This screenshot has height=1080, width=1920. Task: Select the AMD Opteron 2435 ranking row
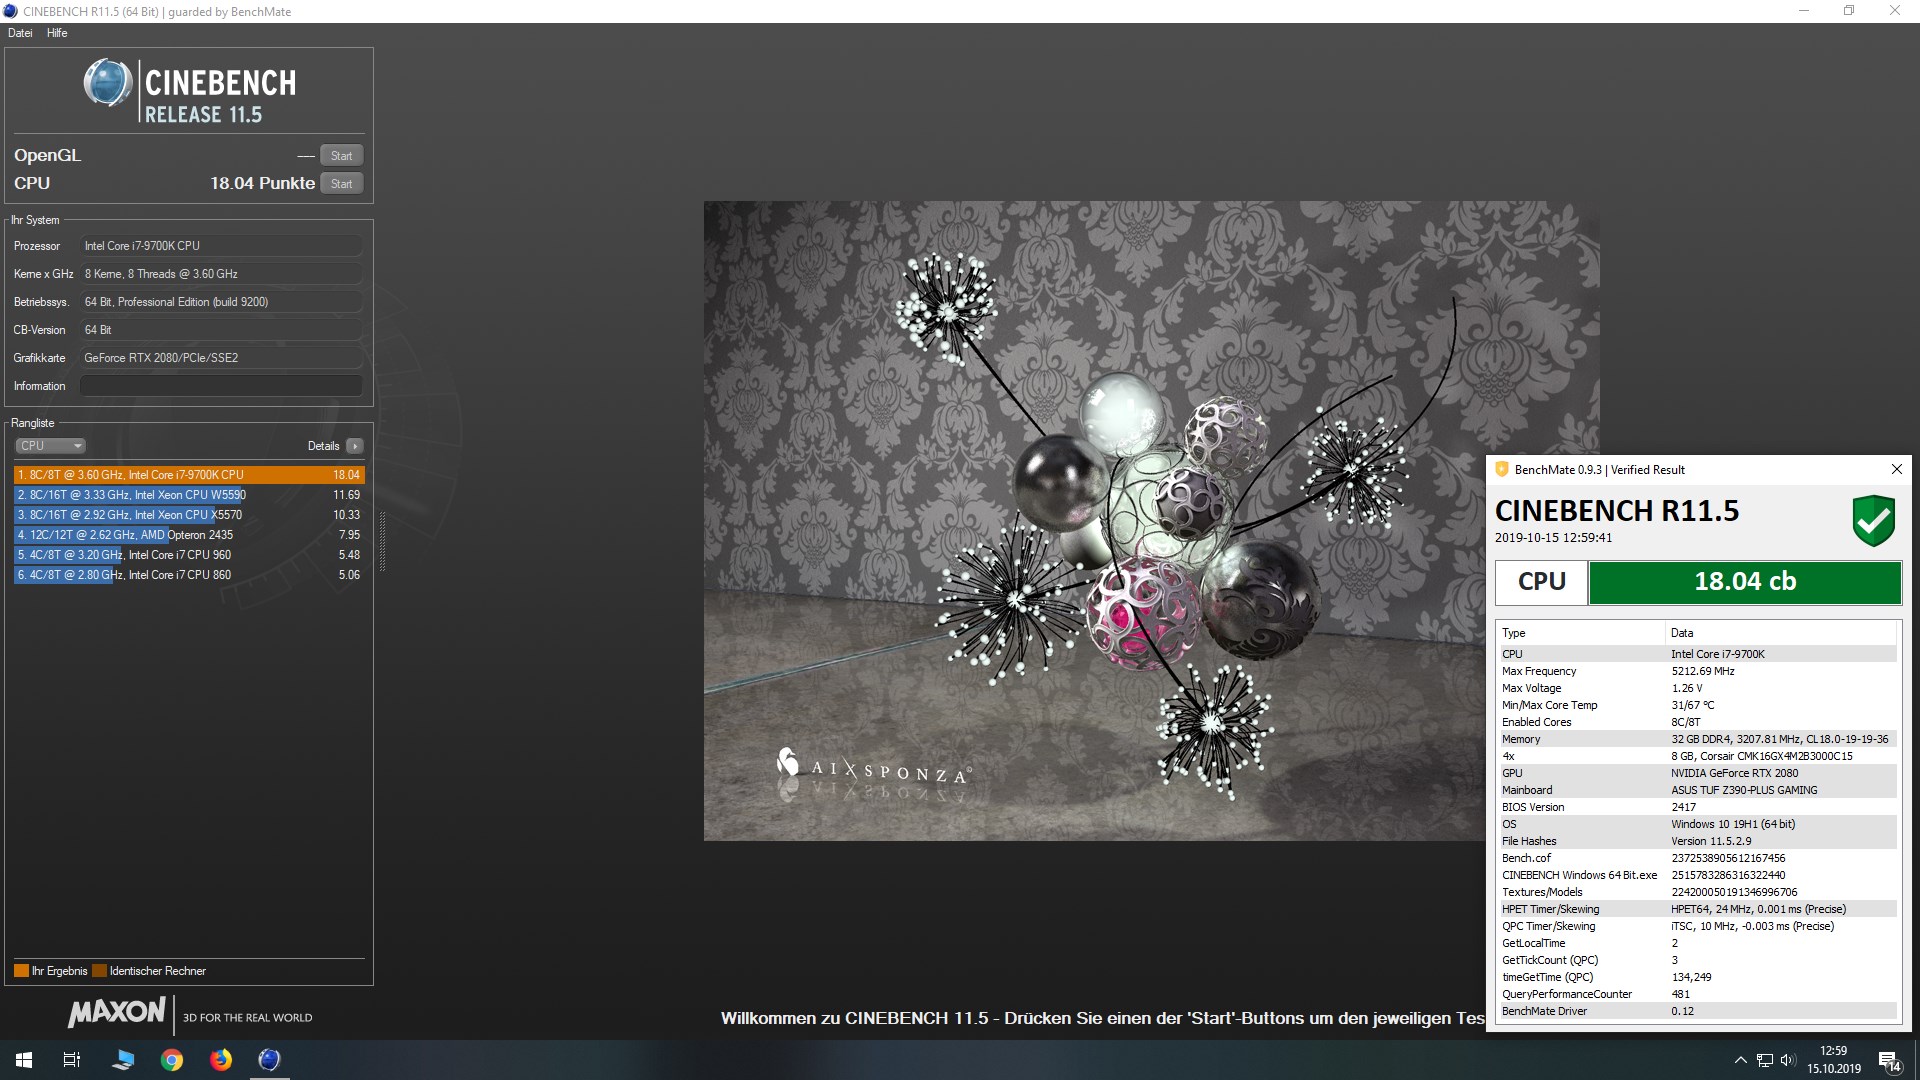point(189,535)
